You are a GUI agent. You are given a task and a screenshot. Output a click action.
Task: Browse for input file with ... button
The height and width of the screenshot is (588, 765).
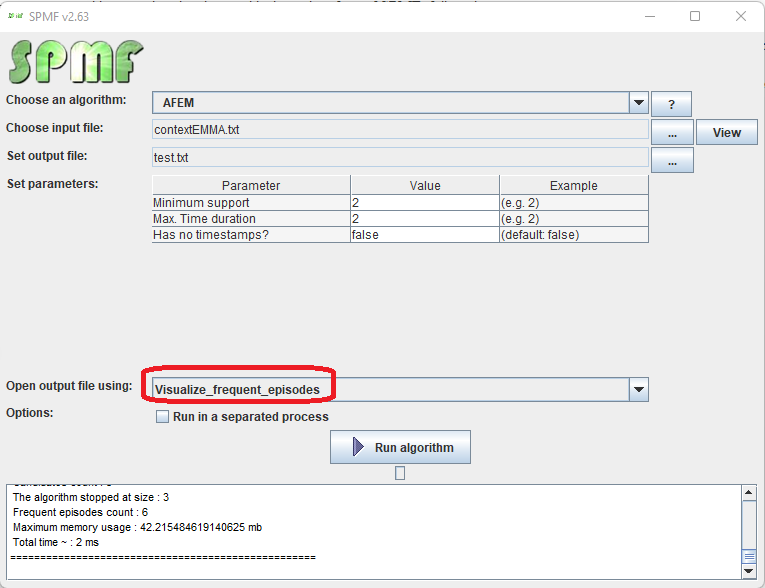(x=672, y=132)
